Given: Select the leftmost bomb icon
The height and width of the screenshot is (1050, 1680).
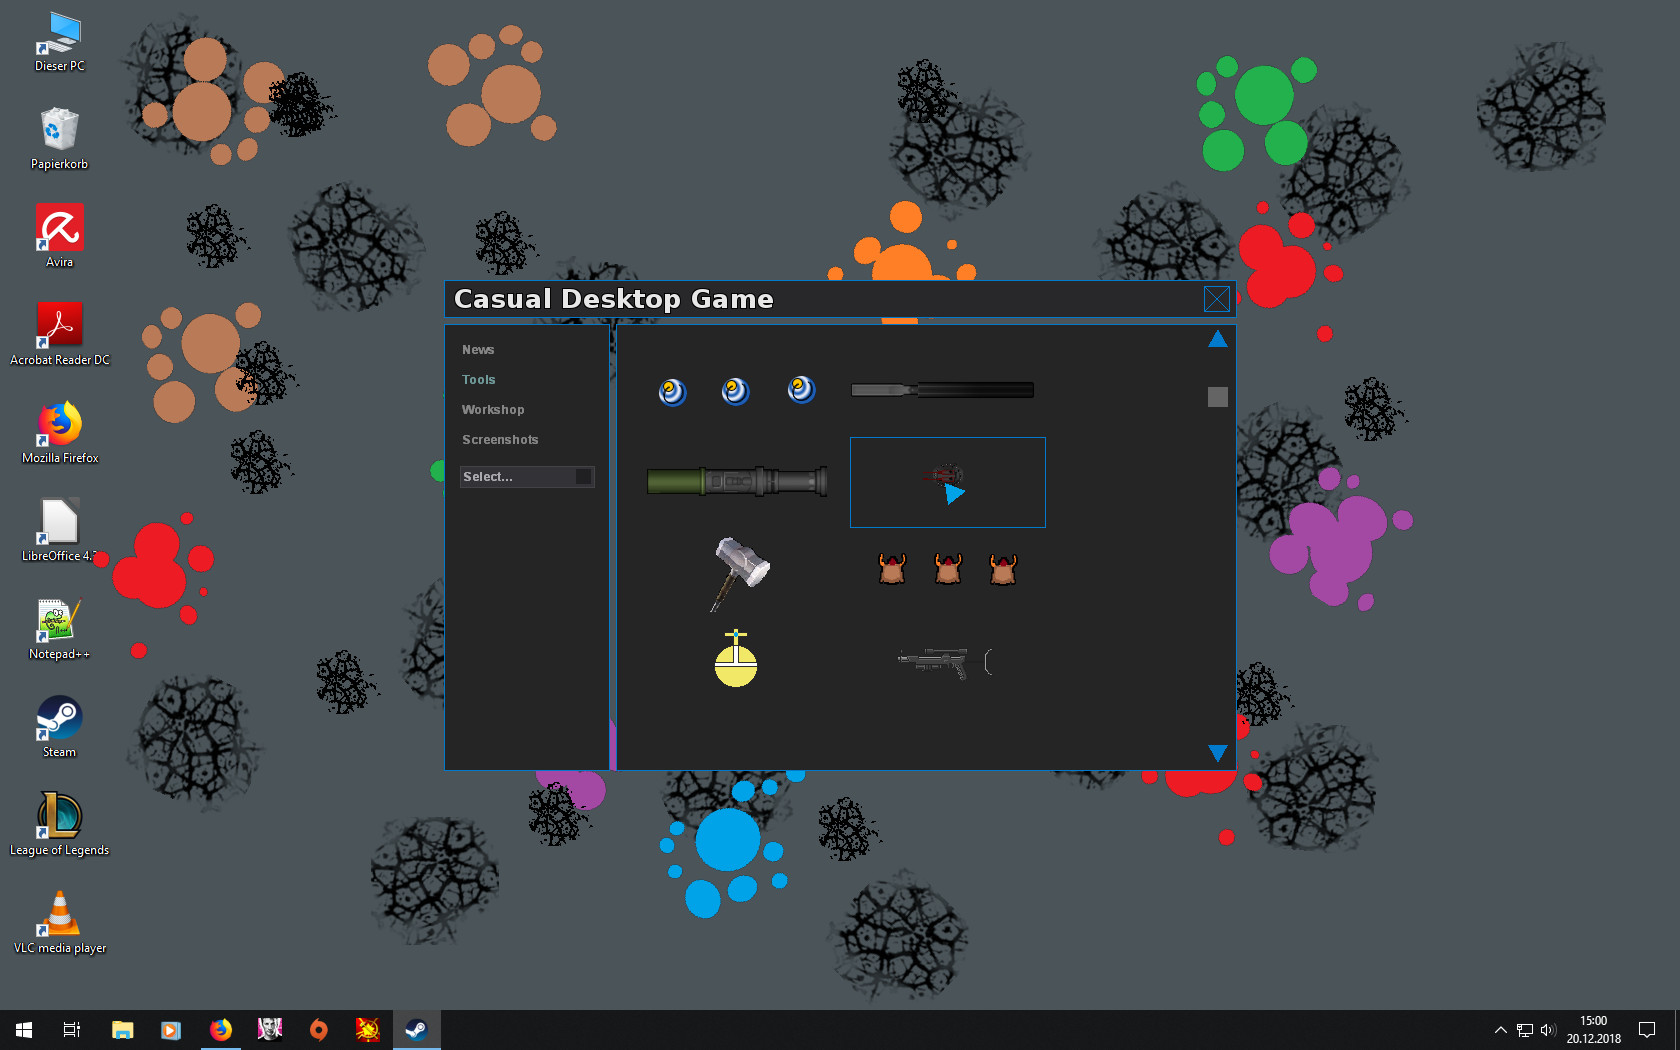Looking at the screenshot, I should coord(672,392).
